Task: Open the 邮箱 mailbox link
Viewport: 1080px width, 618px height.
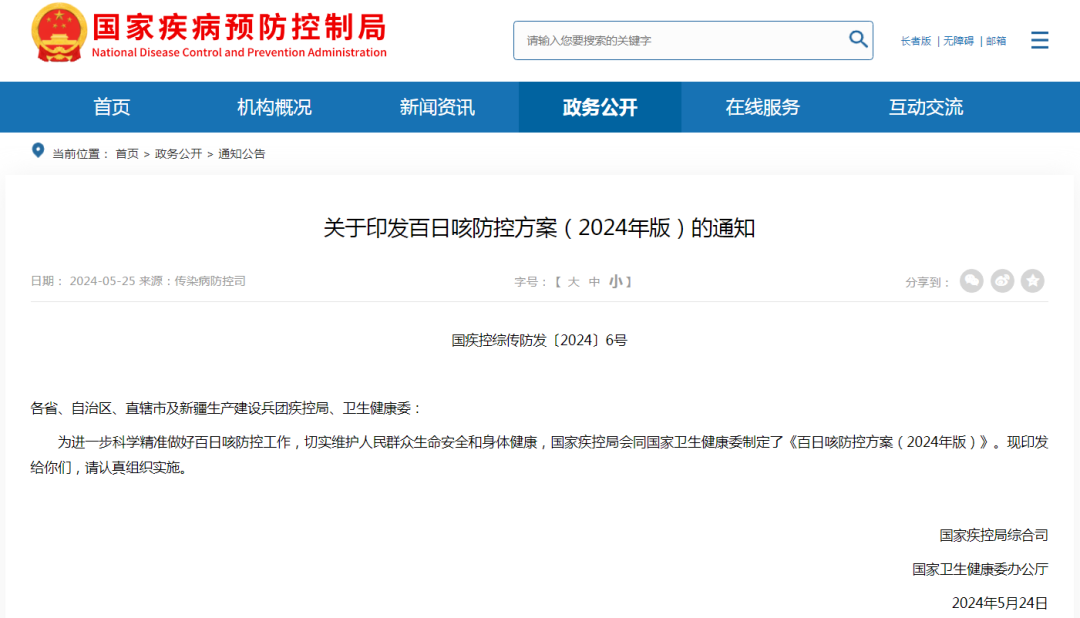Action: coord(995,41)
